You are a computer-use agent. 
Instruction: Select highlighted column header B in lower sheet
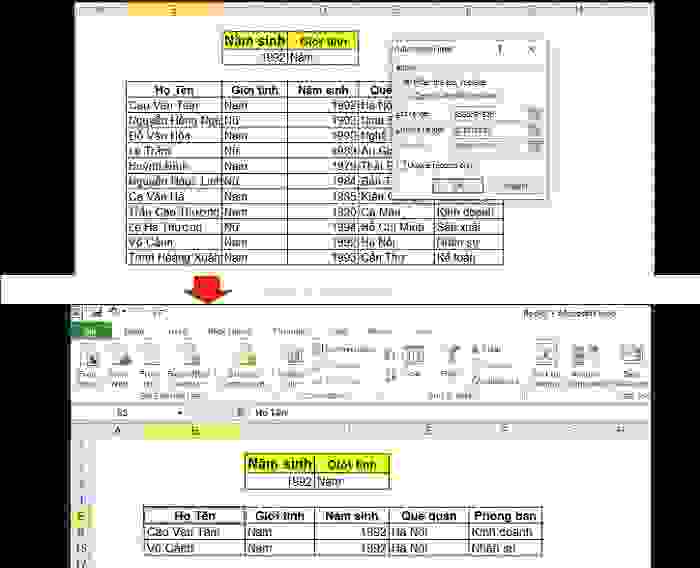coord(192,430)
